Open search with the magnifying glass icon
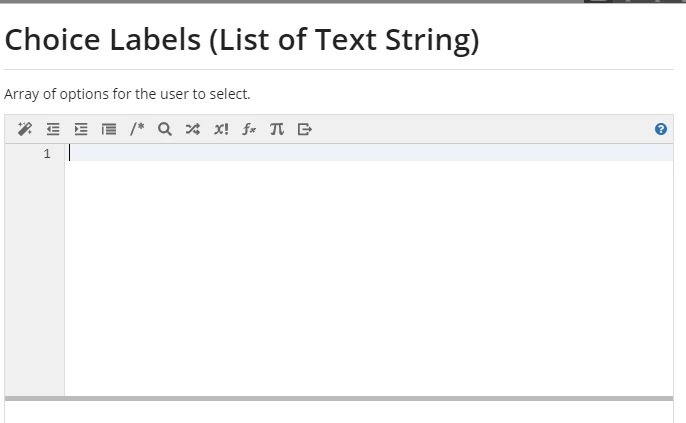Screen dimensions: 686x423 pos(165,129)
